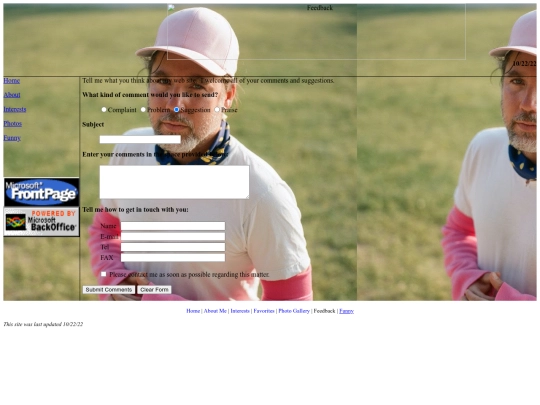Check the 'Please contact me' checkbox
This screenshot has height=405, width=540.
point(103,274)
